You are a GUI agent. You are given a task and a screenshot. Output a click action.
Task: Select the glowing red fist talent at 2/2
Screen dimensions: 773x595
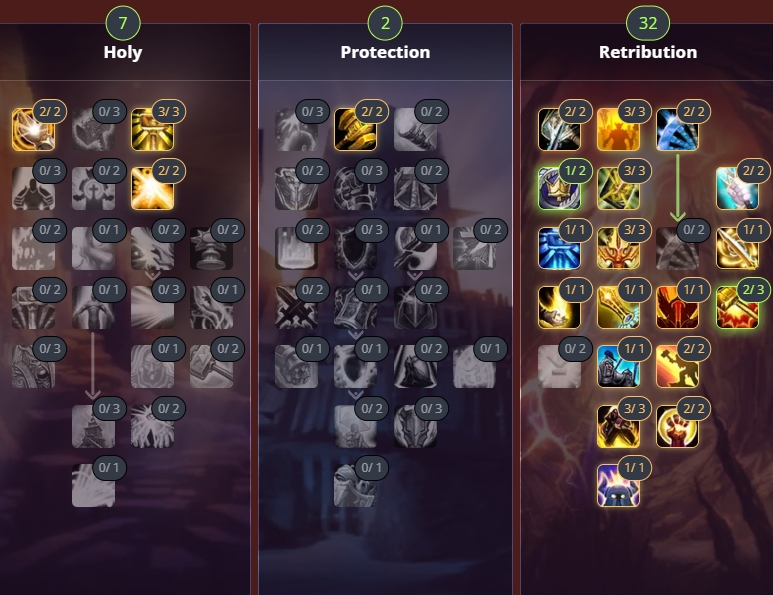(677, 426)
